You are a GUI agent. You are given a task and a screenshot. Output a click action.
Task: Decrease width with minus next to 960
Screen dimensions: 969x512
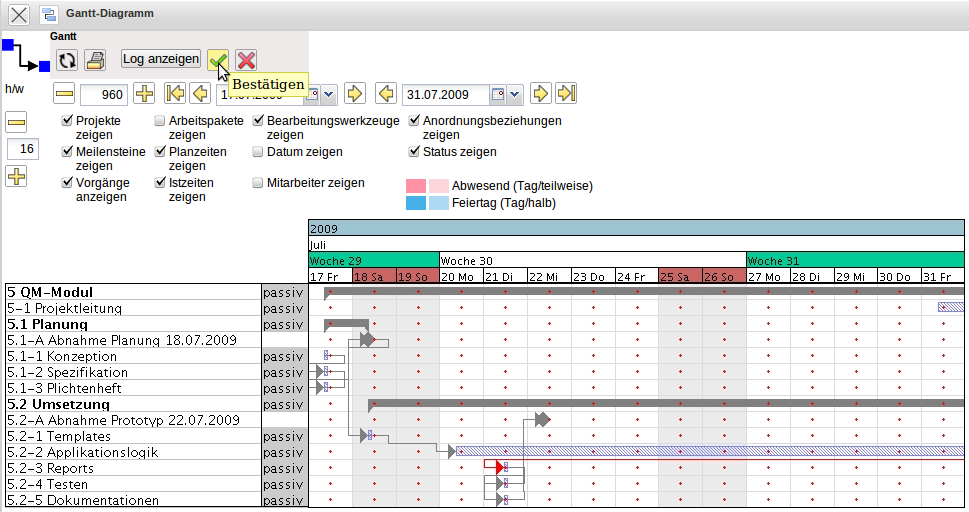pos(65,94)
